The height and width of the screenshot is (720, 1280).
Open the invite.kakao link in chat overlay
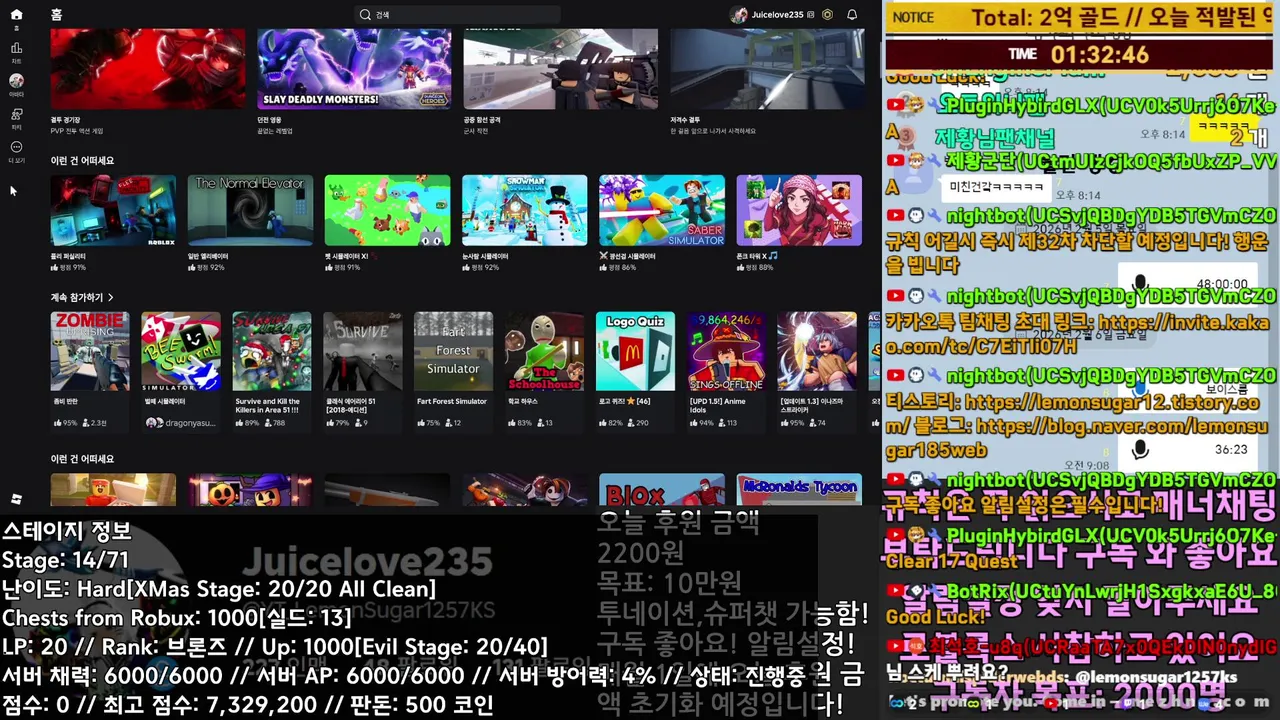click(x=1077, y=334)
